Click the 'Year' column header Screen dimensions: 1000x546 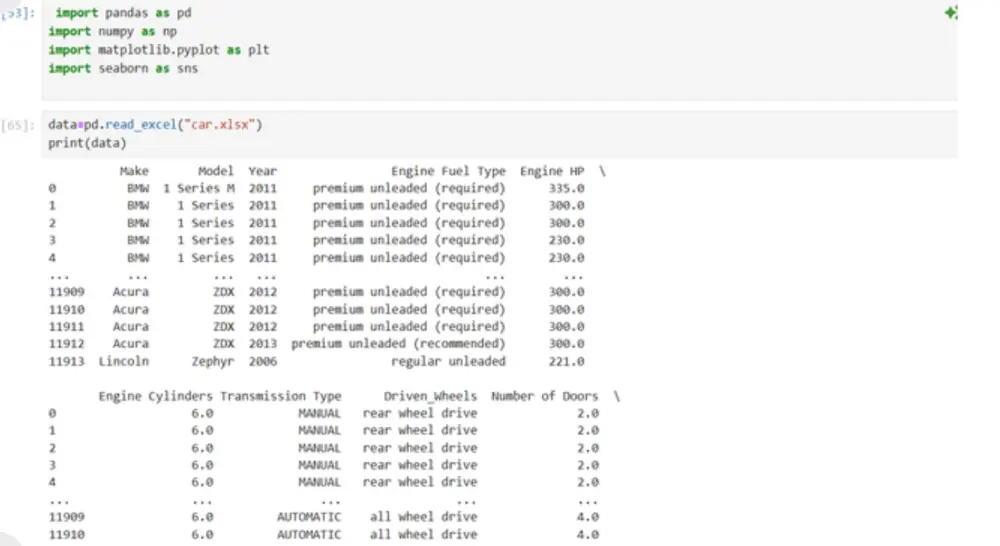(x=263, y=171)
